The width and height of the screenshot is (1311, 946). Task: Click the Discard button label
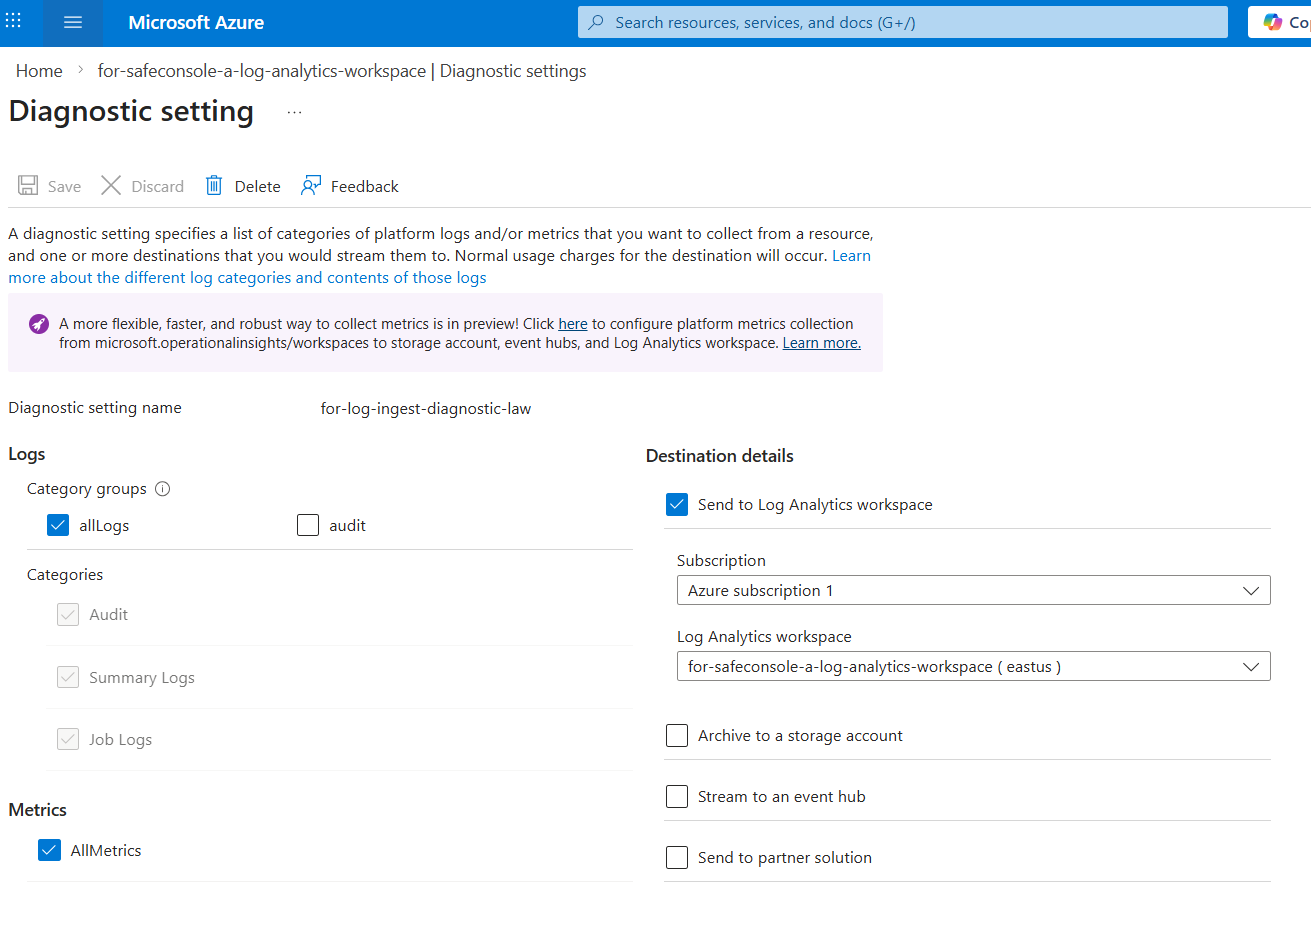158,186
